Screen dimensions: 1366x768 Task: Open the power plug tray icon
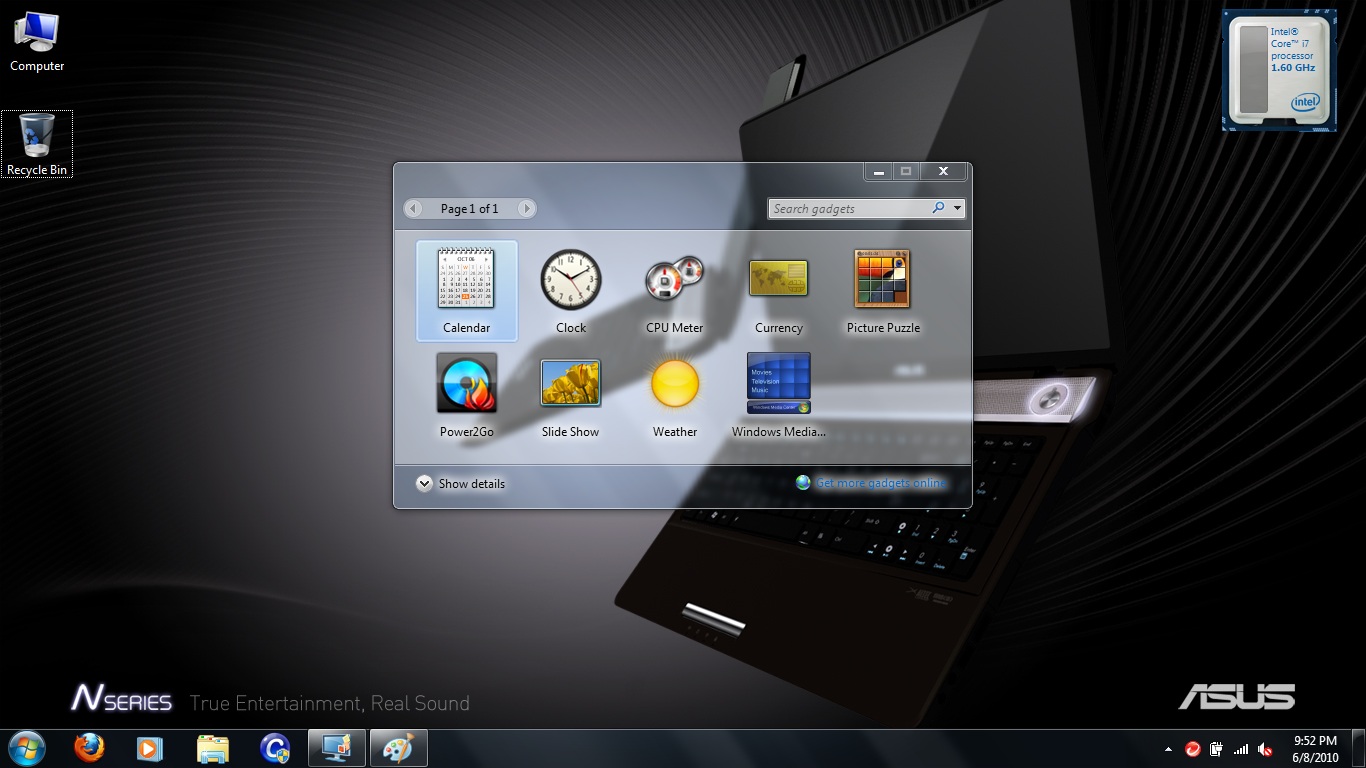click(x=1216, y=749)
